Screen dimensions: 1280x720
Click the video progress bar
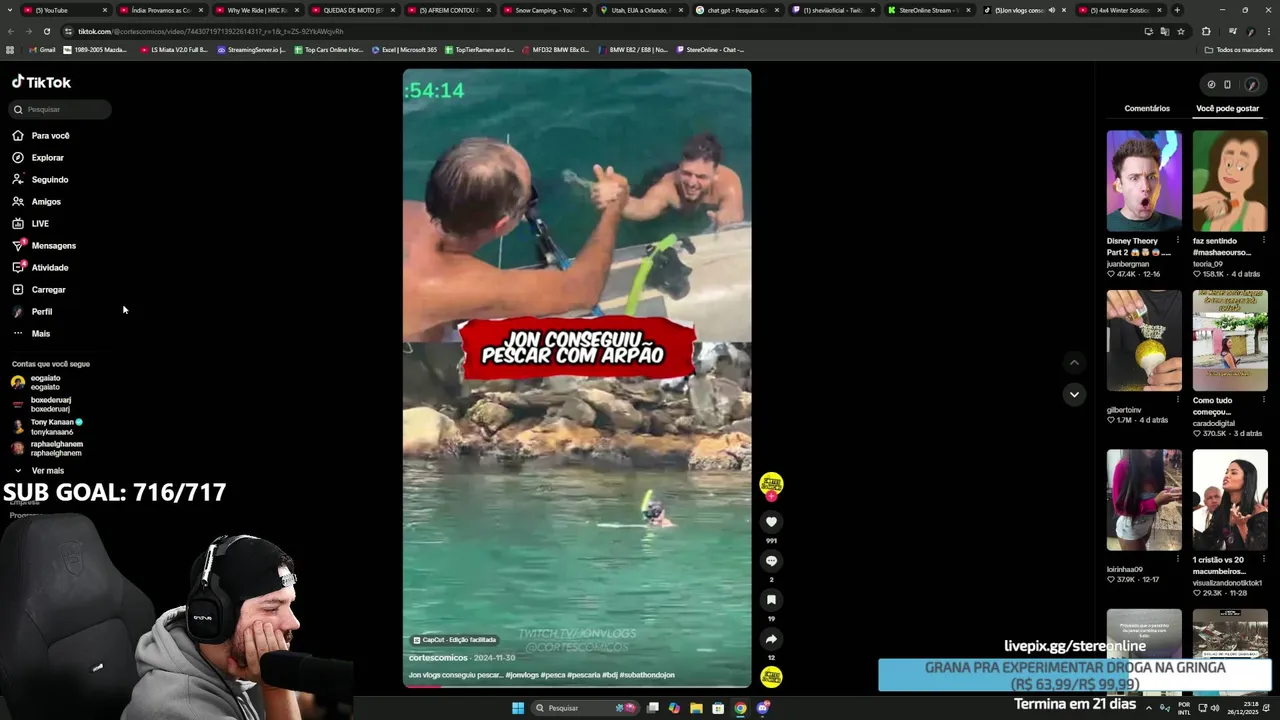577,686
